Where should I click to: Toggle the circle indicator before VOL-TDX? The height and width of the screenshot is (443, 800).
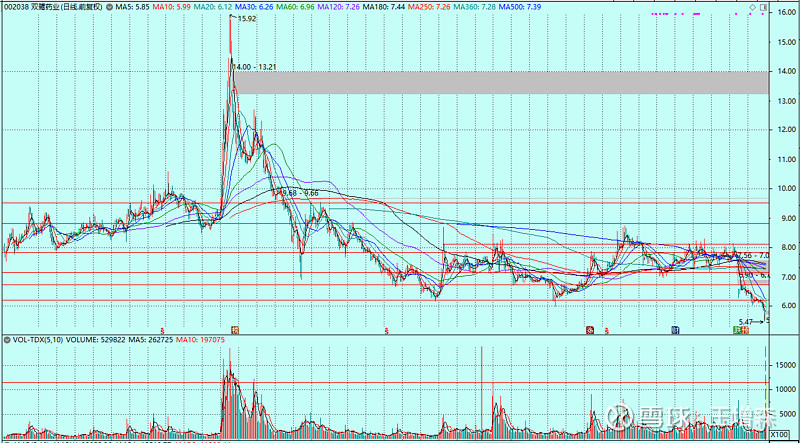[x=6, y=339]
